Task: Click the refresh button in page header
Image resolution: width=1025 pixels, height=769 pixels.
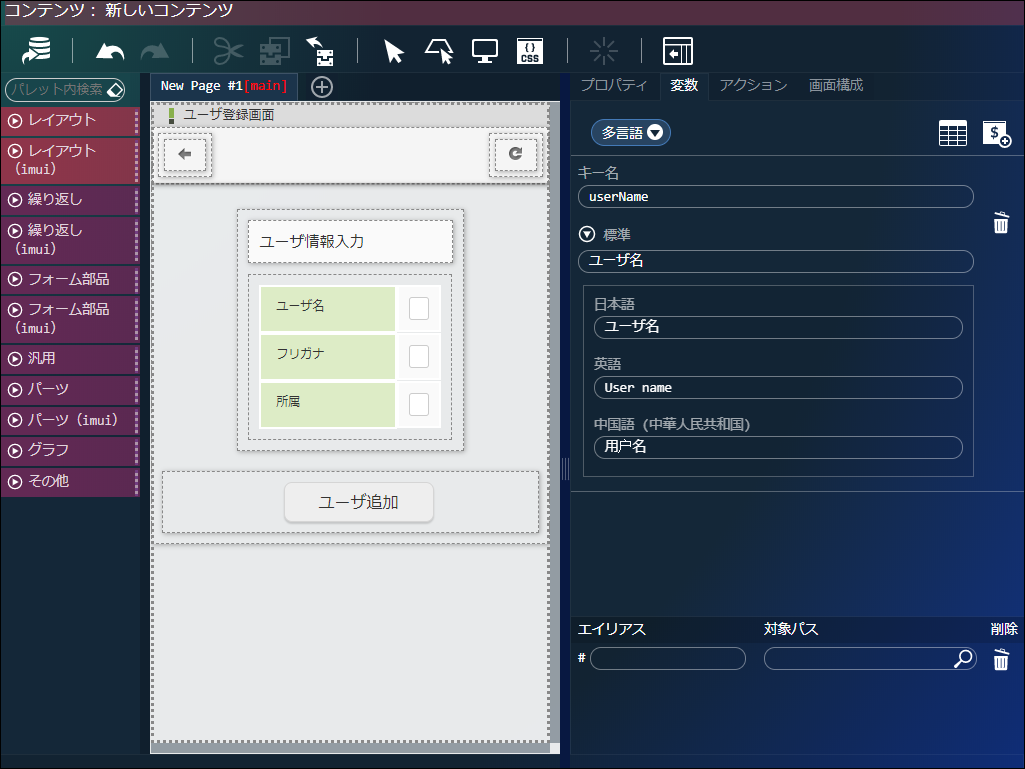Action: pos(516,154)
